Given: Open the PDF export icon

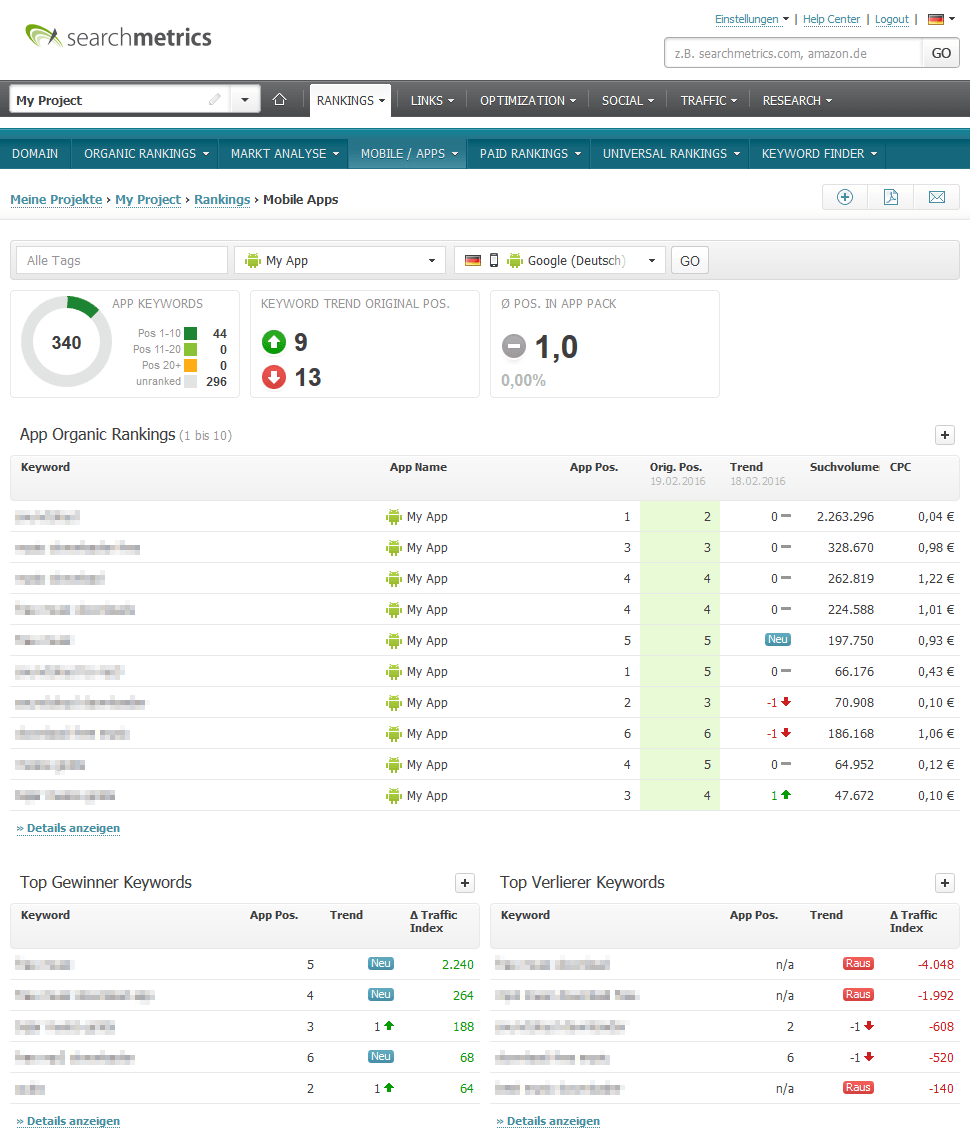Looking at the screenshot, I should [x=890, y=197].
